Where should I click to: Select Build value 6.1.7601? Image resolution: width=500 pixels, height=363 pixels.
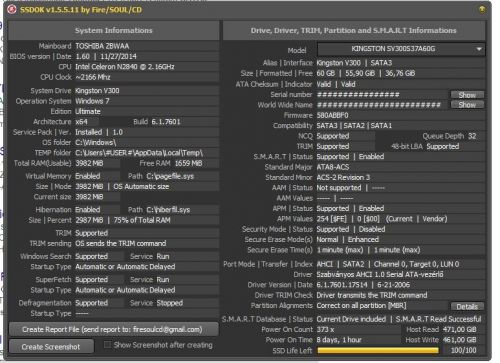coord(166,122)
